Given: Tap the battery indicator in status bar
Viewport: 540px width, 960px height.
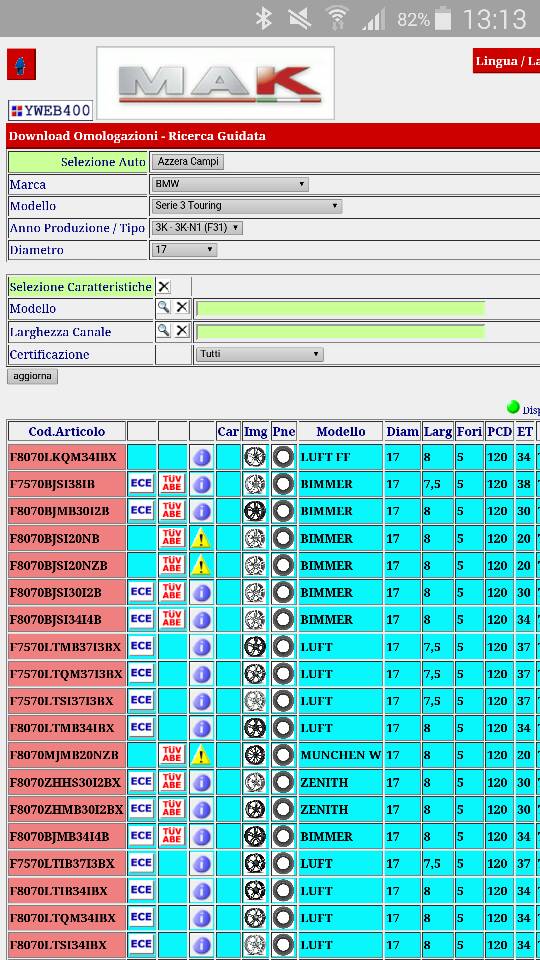Looking at the screenshot, I should tap(441, 19).
